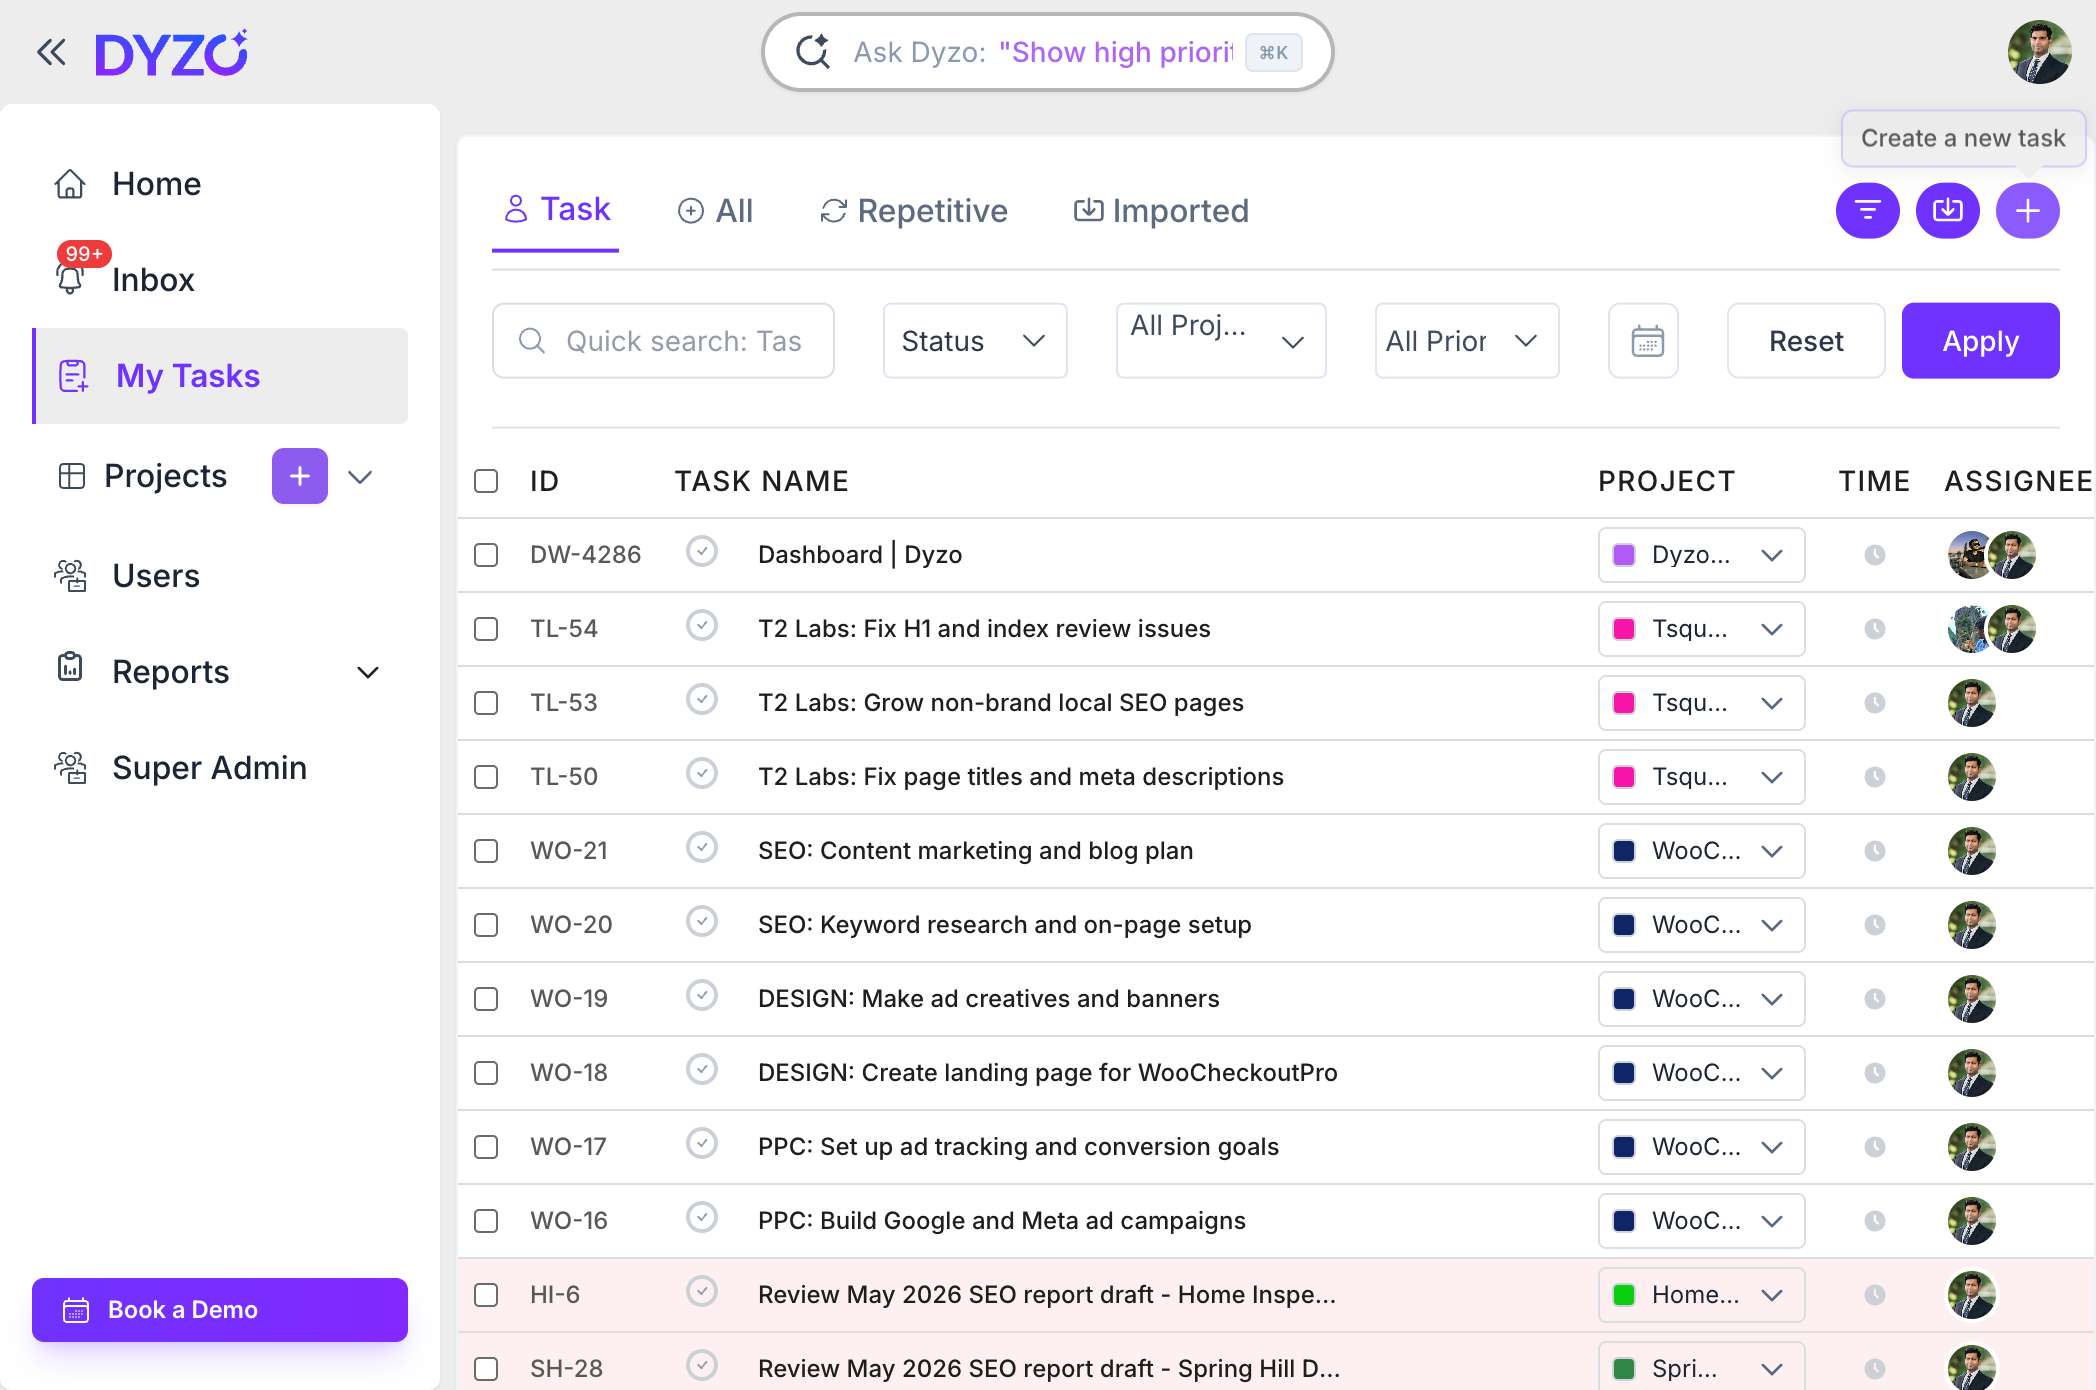Open time tracker clock for TL-50
The width and height of the screenshot is (2096, 1390).
coord(1875,777)
